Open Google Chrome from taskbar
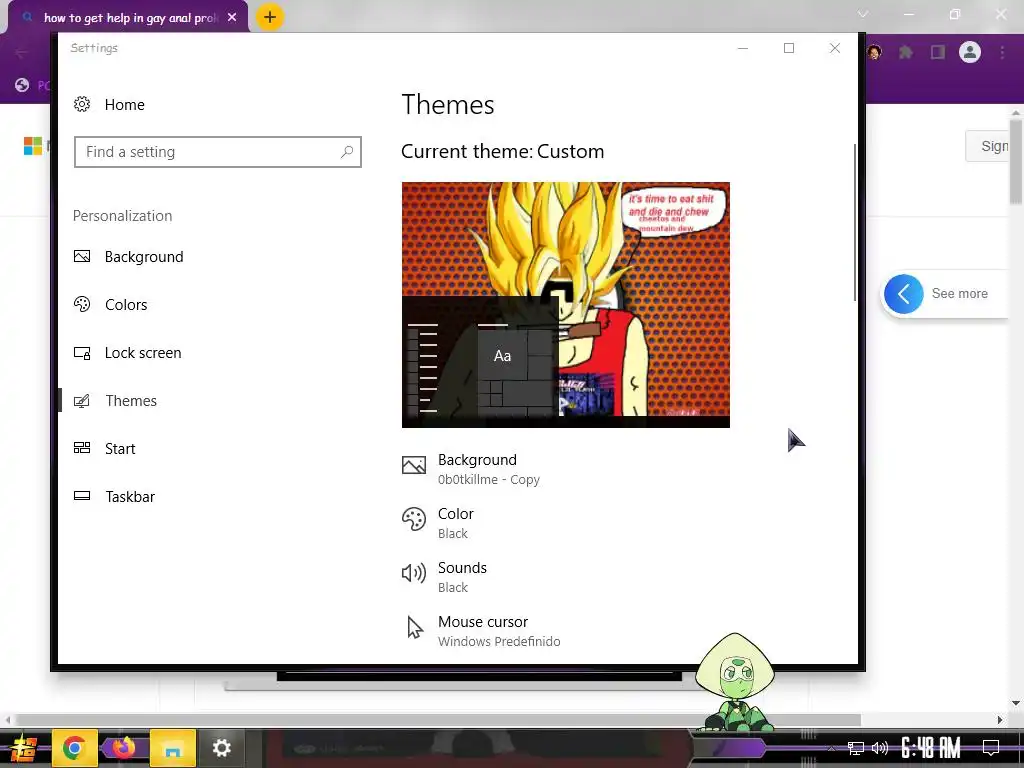Screen dimensions: 1024x768 (x=74, y=748)
